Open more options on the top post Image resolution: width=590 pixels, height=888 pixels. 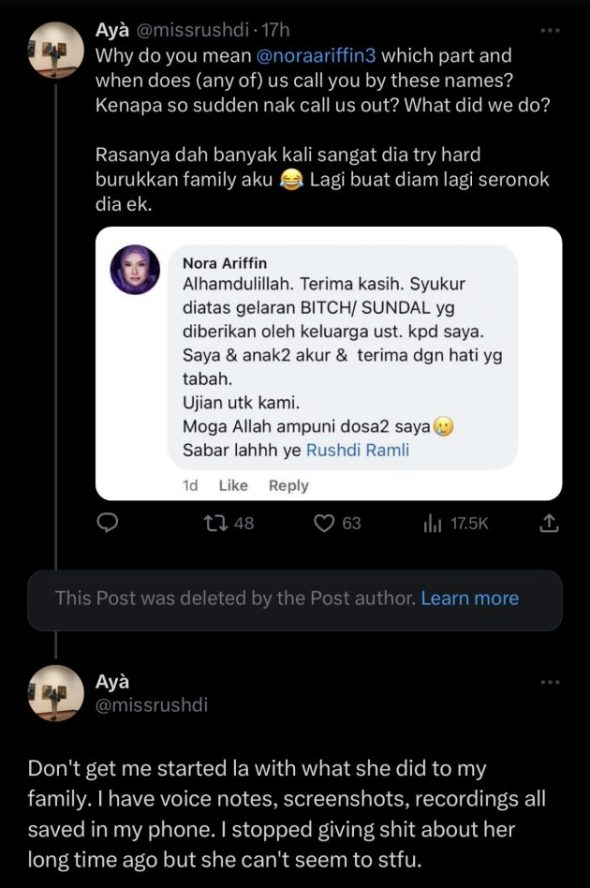pos(550,31)
